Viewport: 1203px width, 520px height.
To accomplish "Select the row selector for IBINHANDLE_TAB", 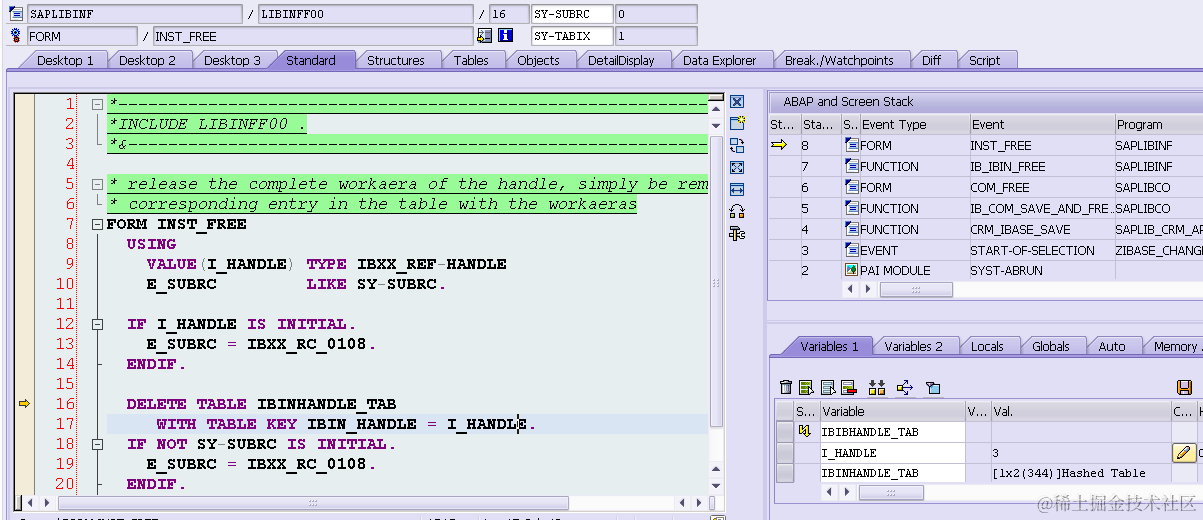I will coord(785,473).
